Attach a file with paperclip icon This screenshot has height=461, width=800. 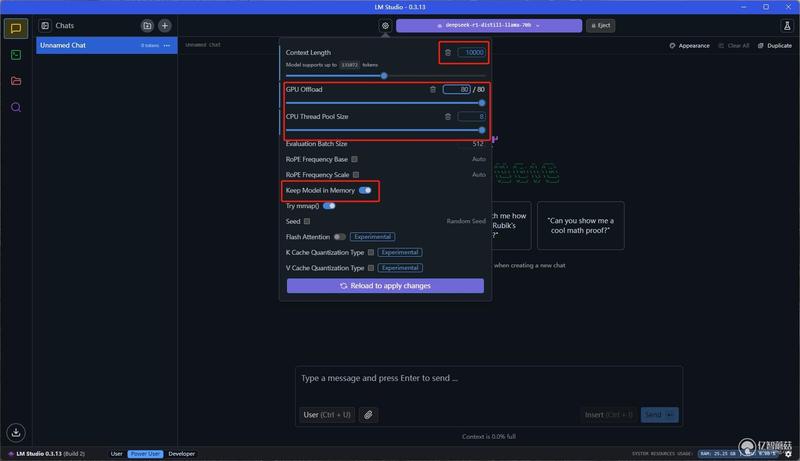click(x=368, y=415)
